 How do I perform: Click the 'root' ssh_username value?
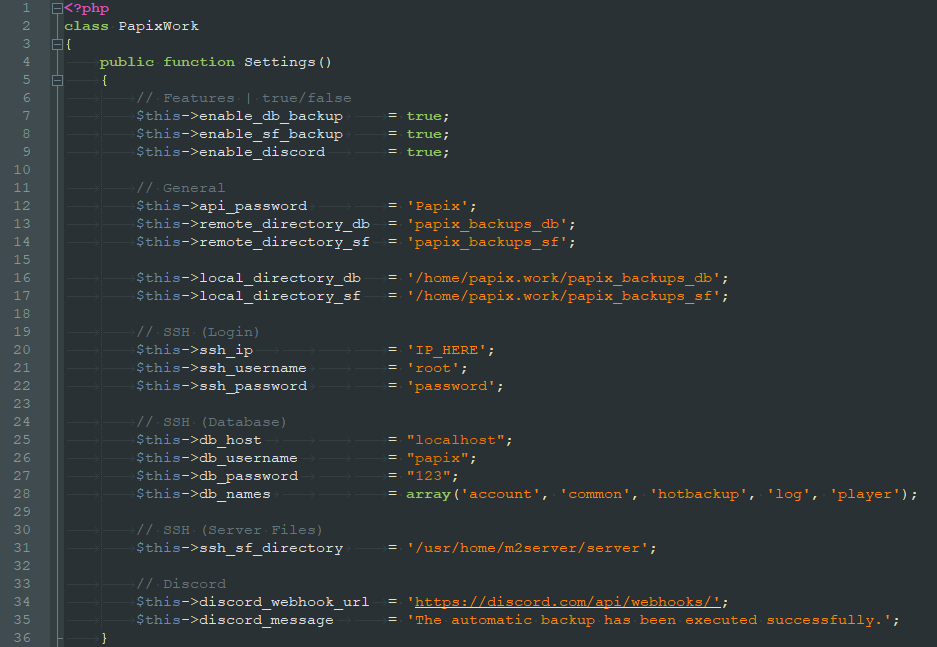[432, 368]
